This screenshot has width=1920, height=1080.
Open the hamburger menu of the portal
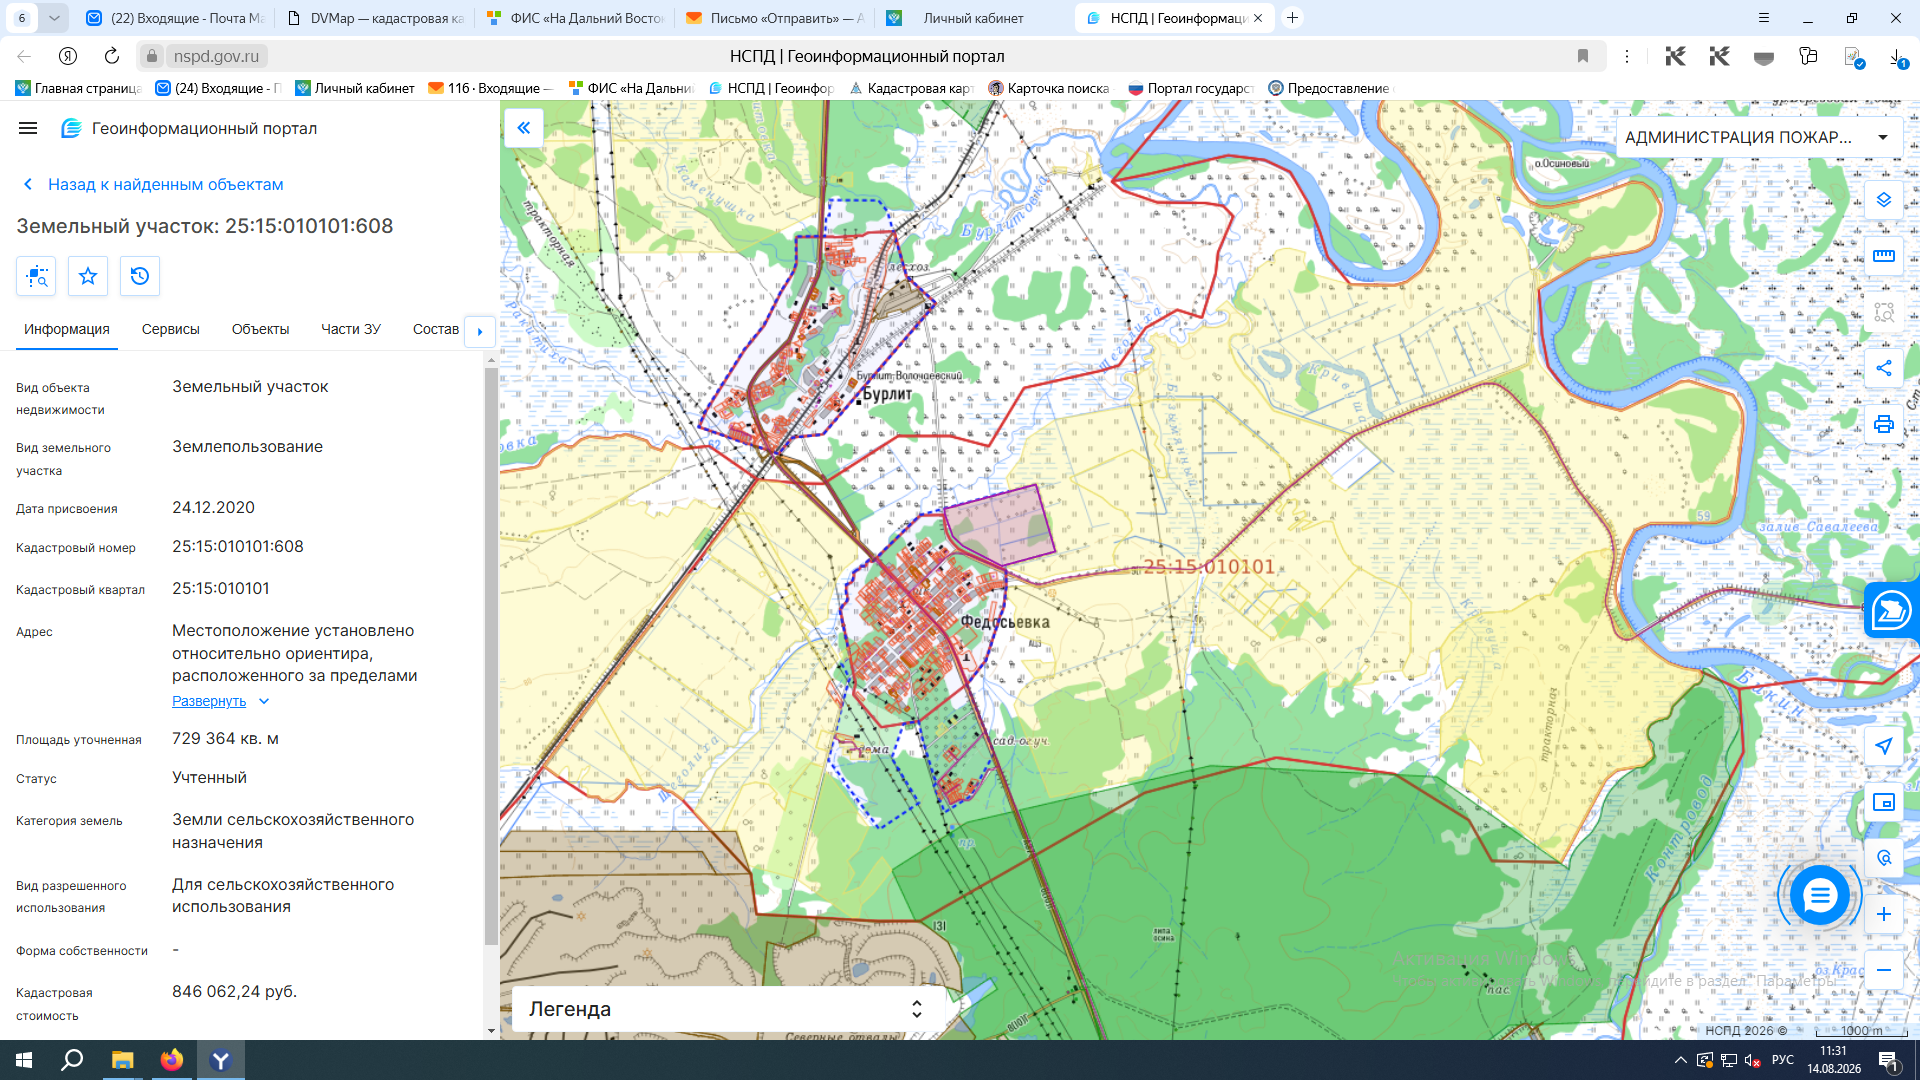coord(28,128)
